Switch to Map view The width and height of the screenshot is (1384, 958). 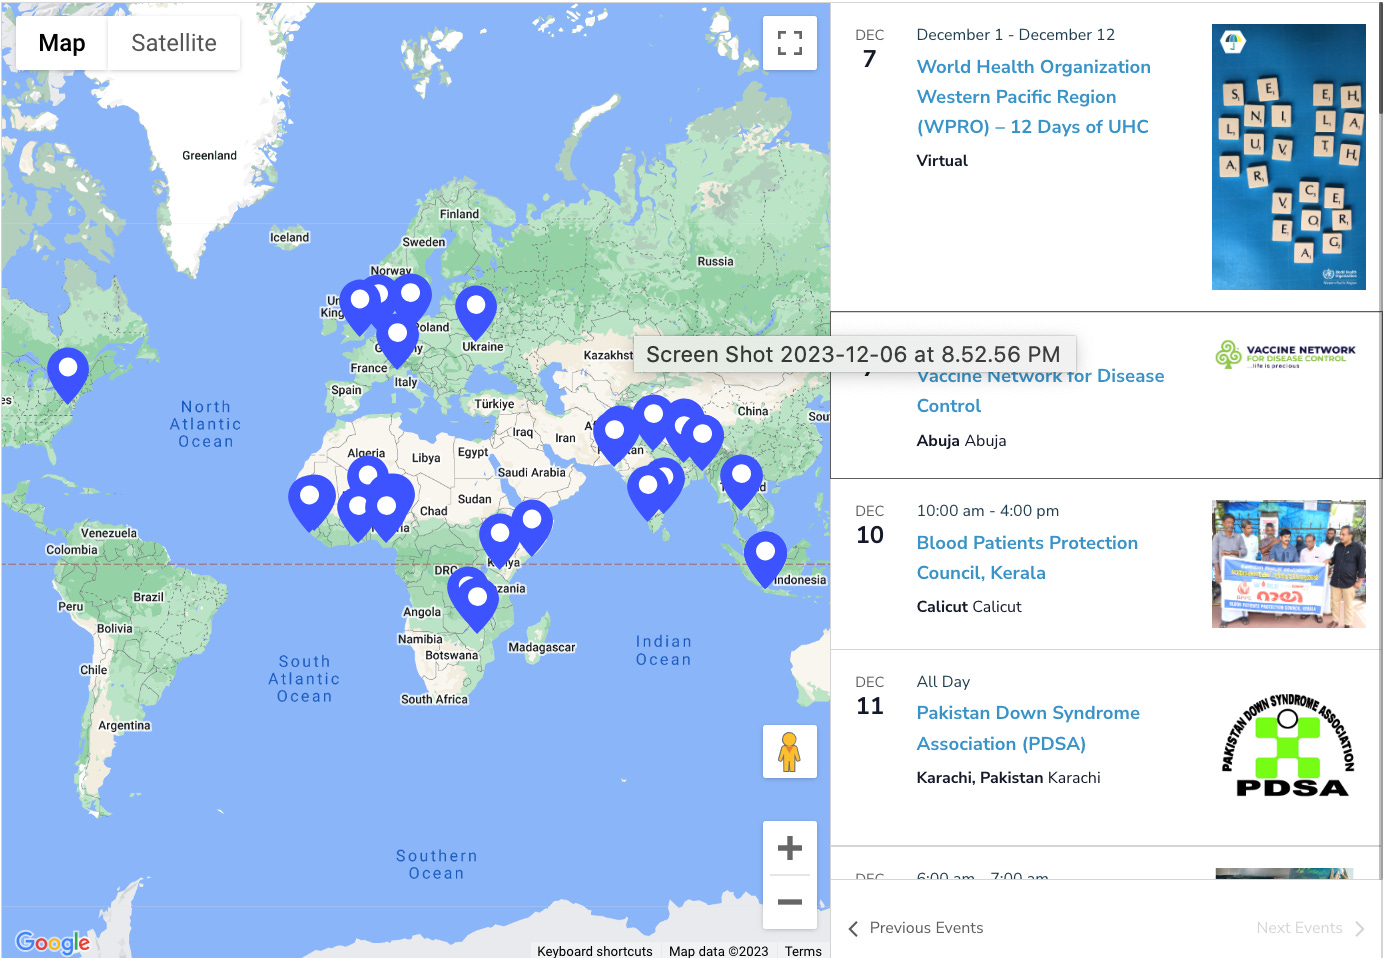coord(62,43)
